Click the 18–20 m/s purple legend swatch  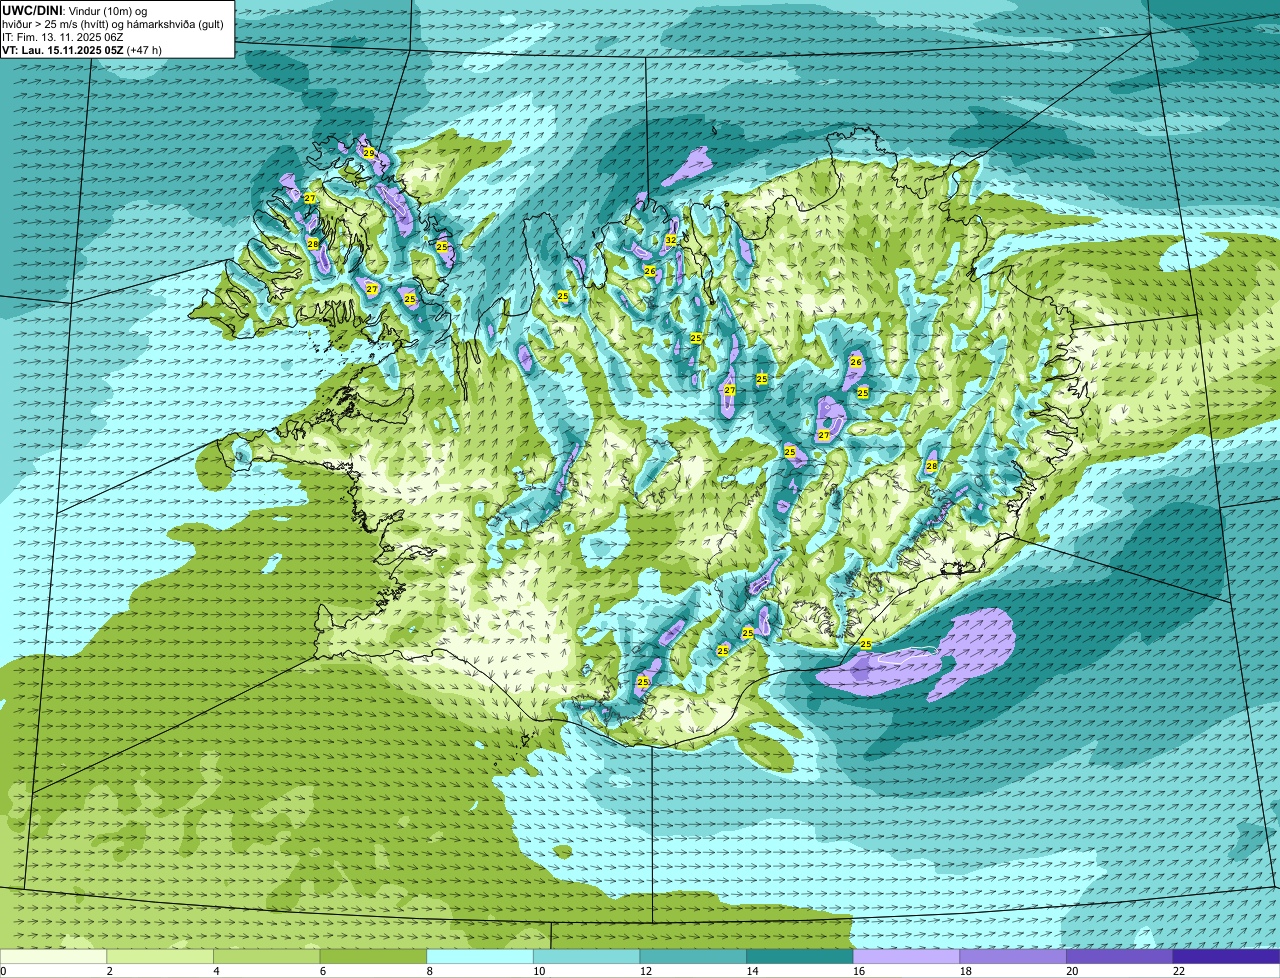1013,956
